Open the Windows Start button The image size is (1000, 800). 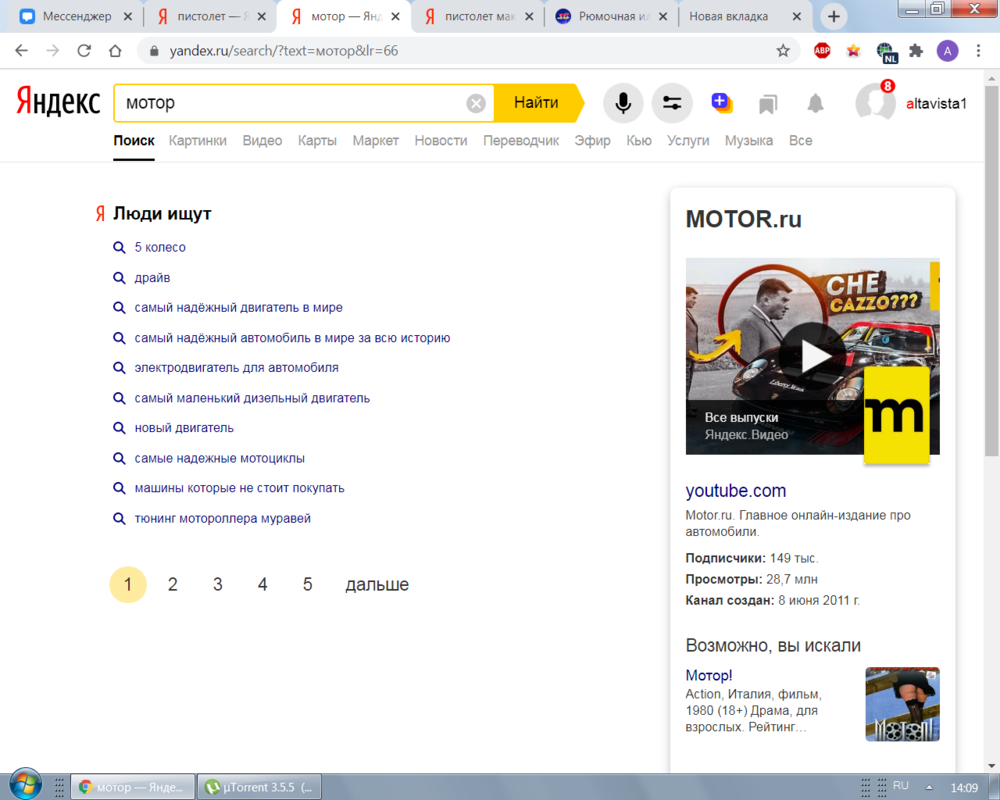26,785
